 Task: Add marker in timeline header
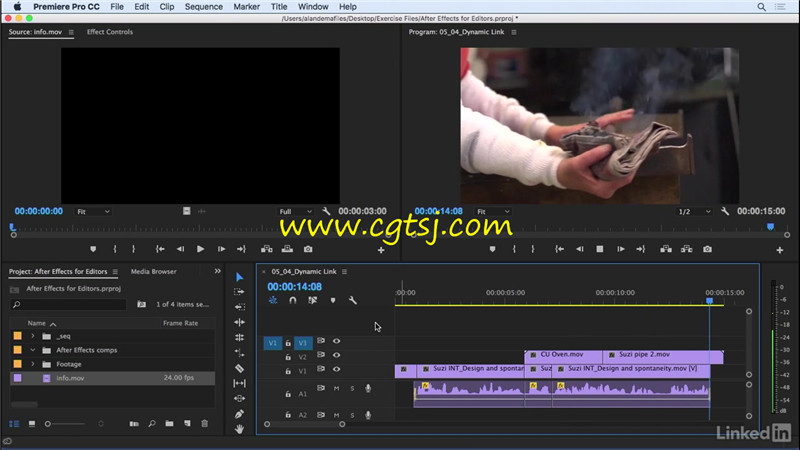click(333, 301)
